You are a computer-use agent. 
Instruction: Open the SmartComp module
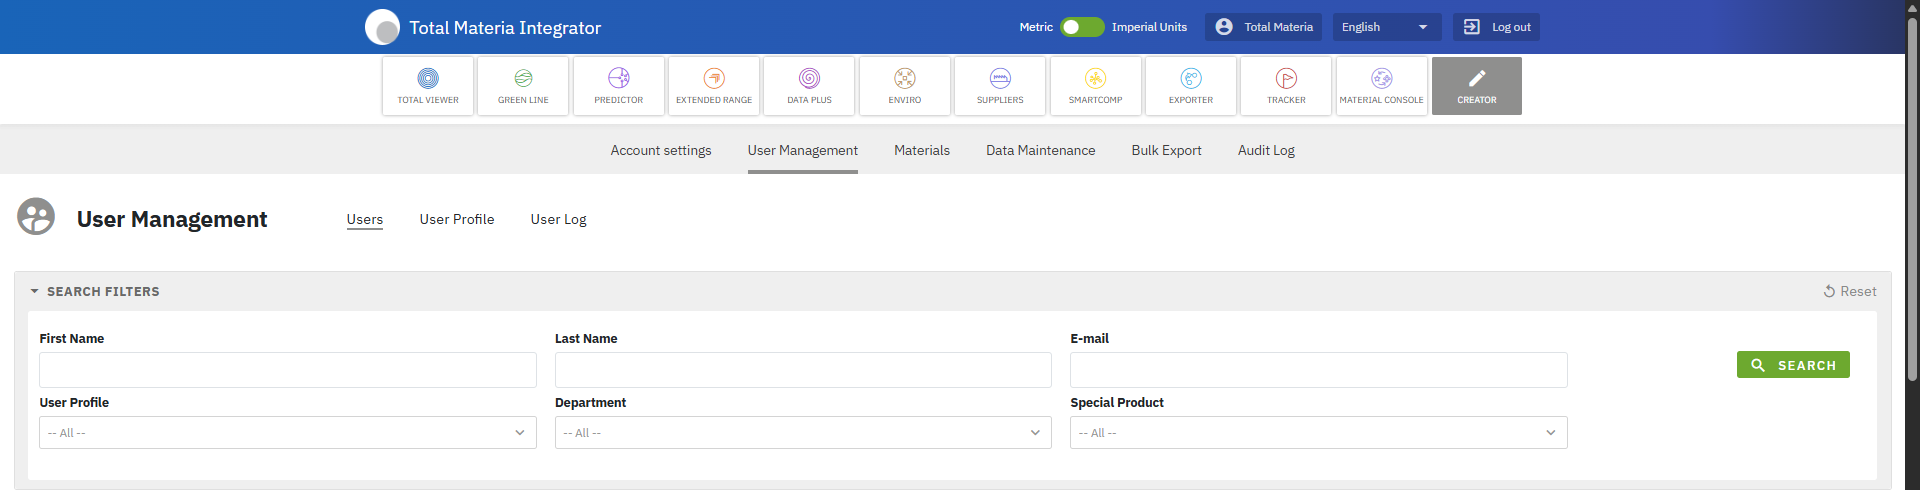(x=1095, y=86)
